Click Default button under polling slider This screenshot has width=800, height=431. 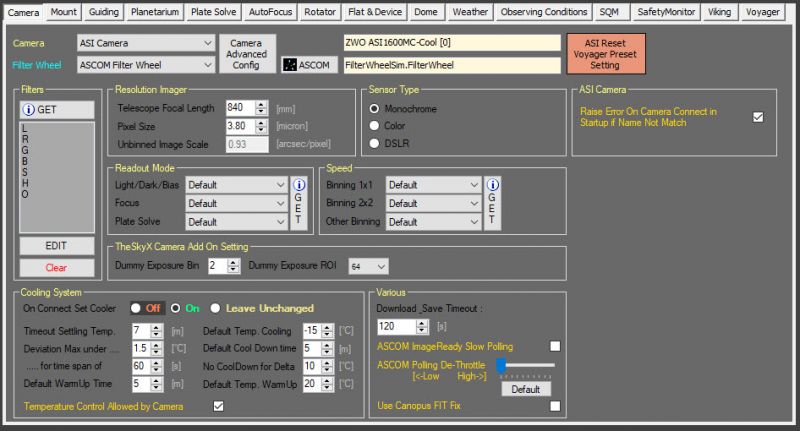tap(526, 389)
